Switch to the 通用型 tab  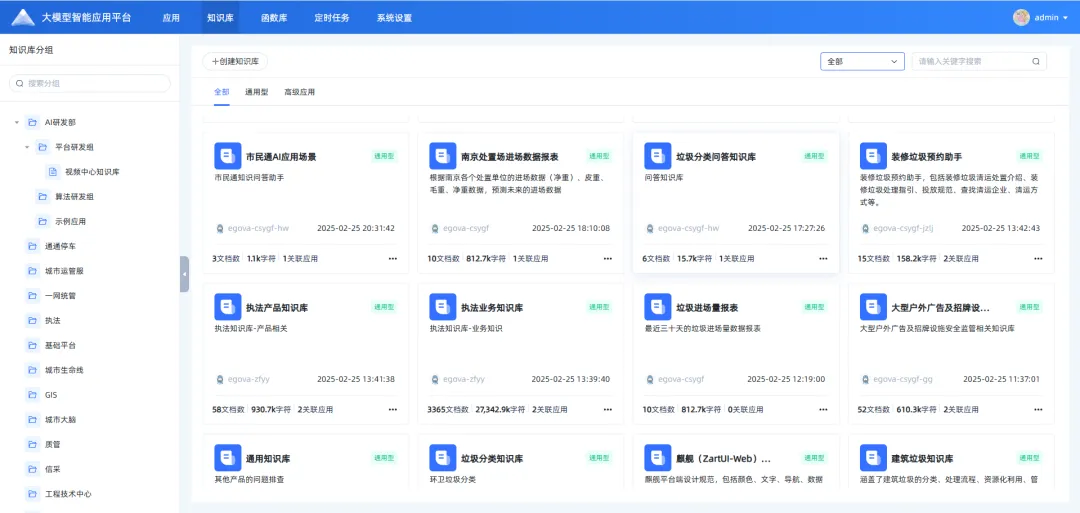click(256, 92)
